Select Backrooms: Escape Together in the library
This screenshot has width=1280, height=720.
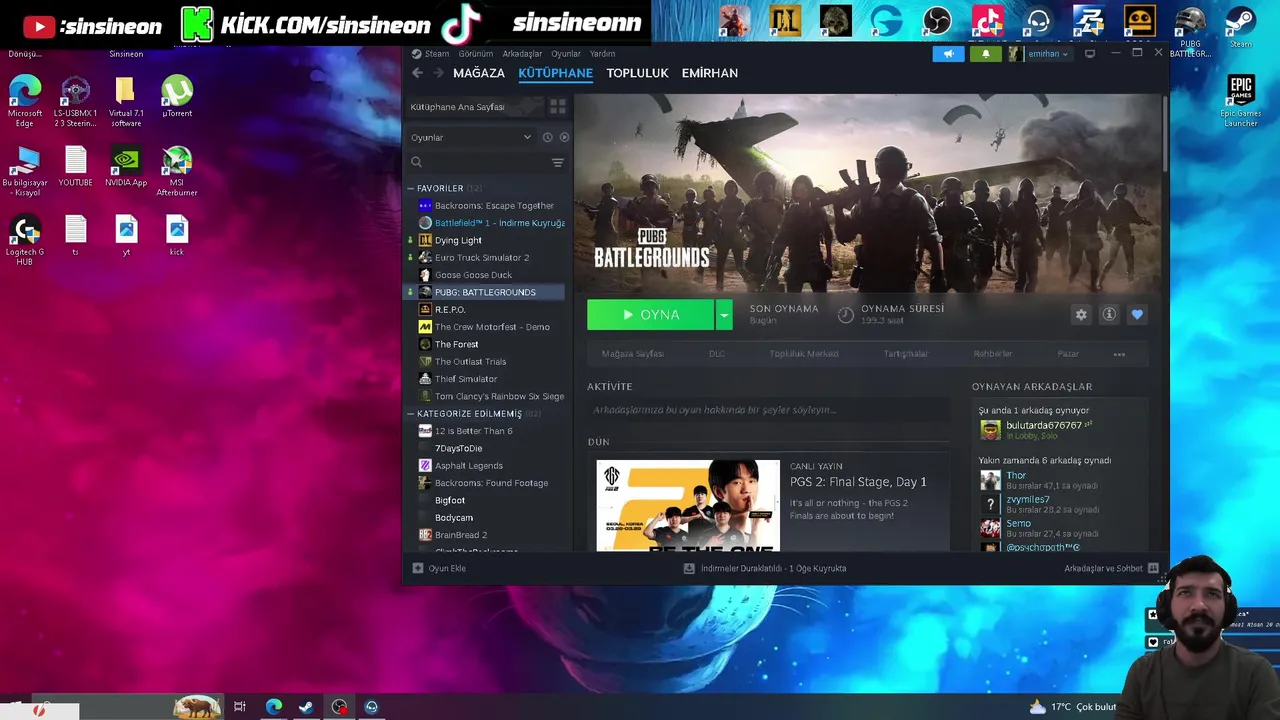(494, 206)
